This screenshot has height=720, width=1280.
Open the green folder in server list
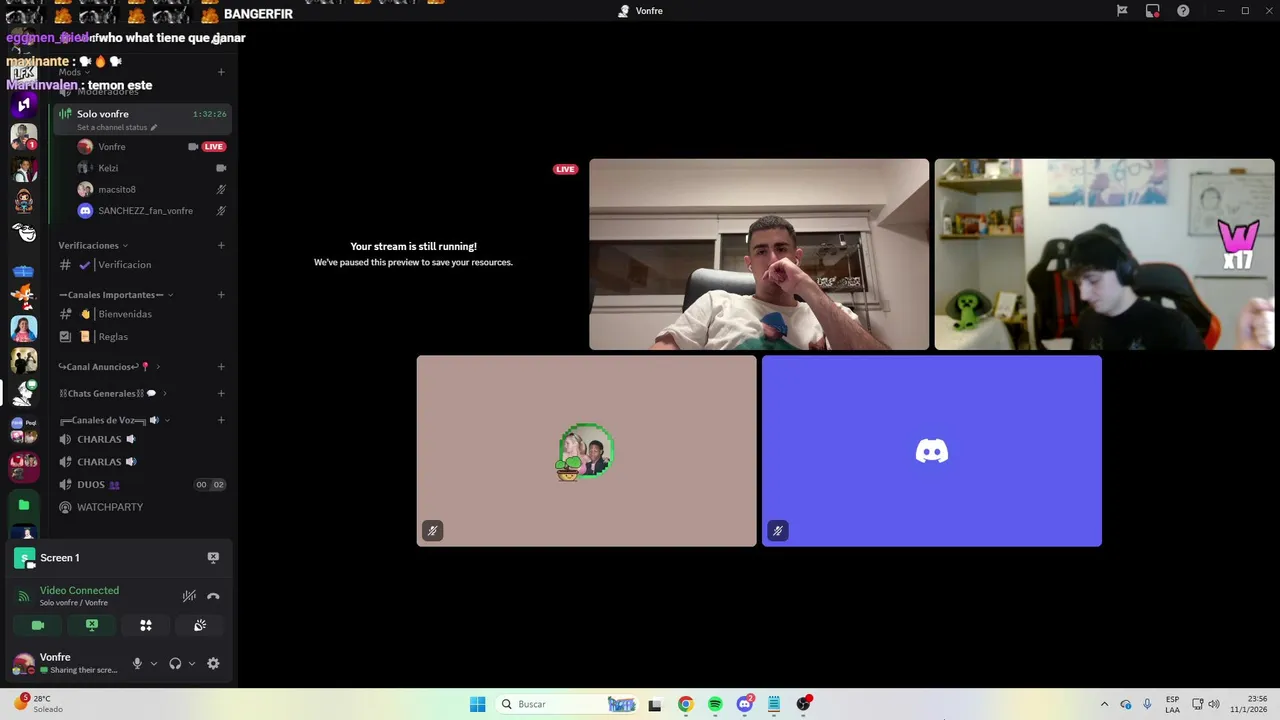point(24,505)
